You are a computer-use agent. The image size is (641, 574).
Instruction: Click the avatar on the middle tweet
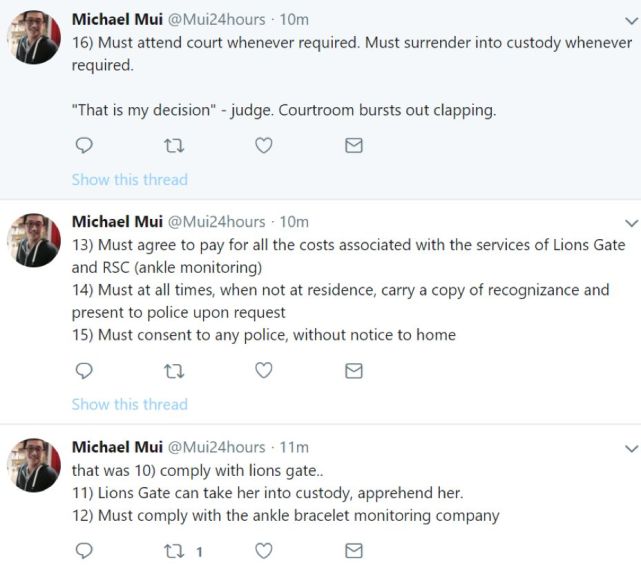pyautogui.click(x=35, y=240)
